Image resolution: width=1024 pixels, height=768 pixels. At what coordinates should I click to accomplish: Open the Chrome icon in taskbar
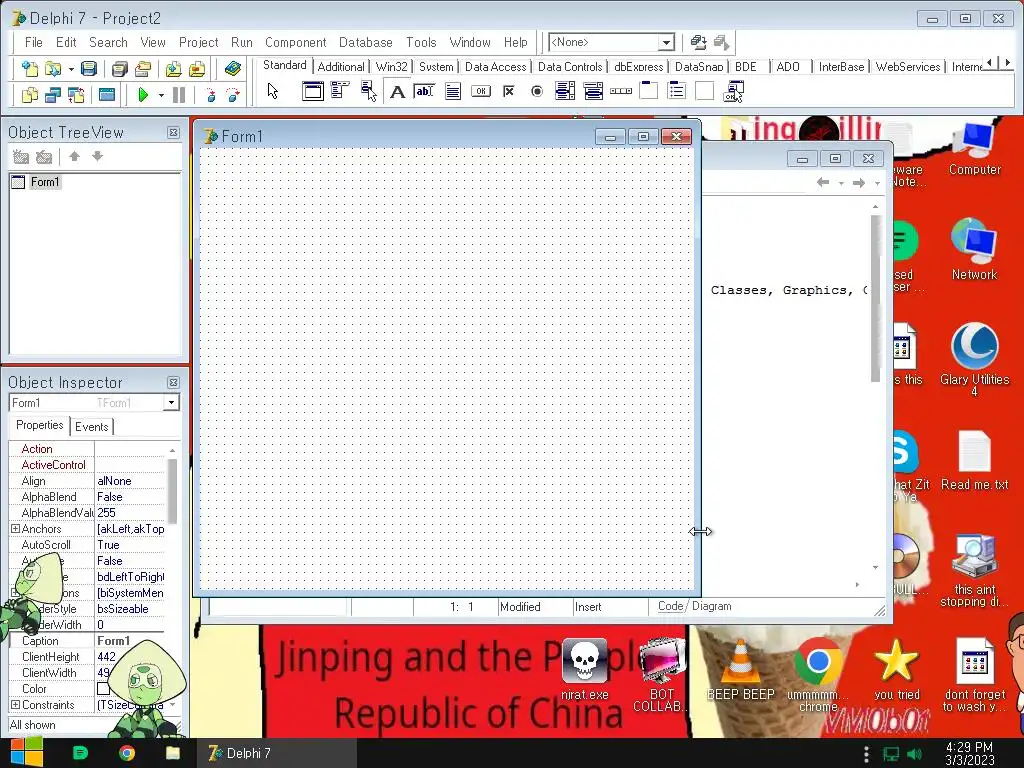point(127,753)
